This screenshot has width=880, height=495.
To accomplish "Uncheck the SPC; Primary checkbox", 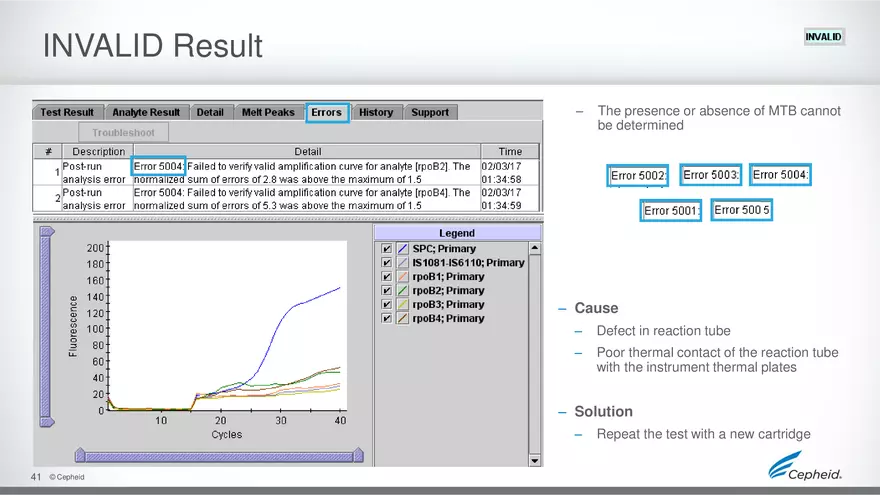I will point(387,249).
